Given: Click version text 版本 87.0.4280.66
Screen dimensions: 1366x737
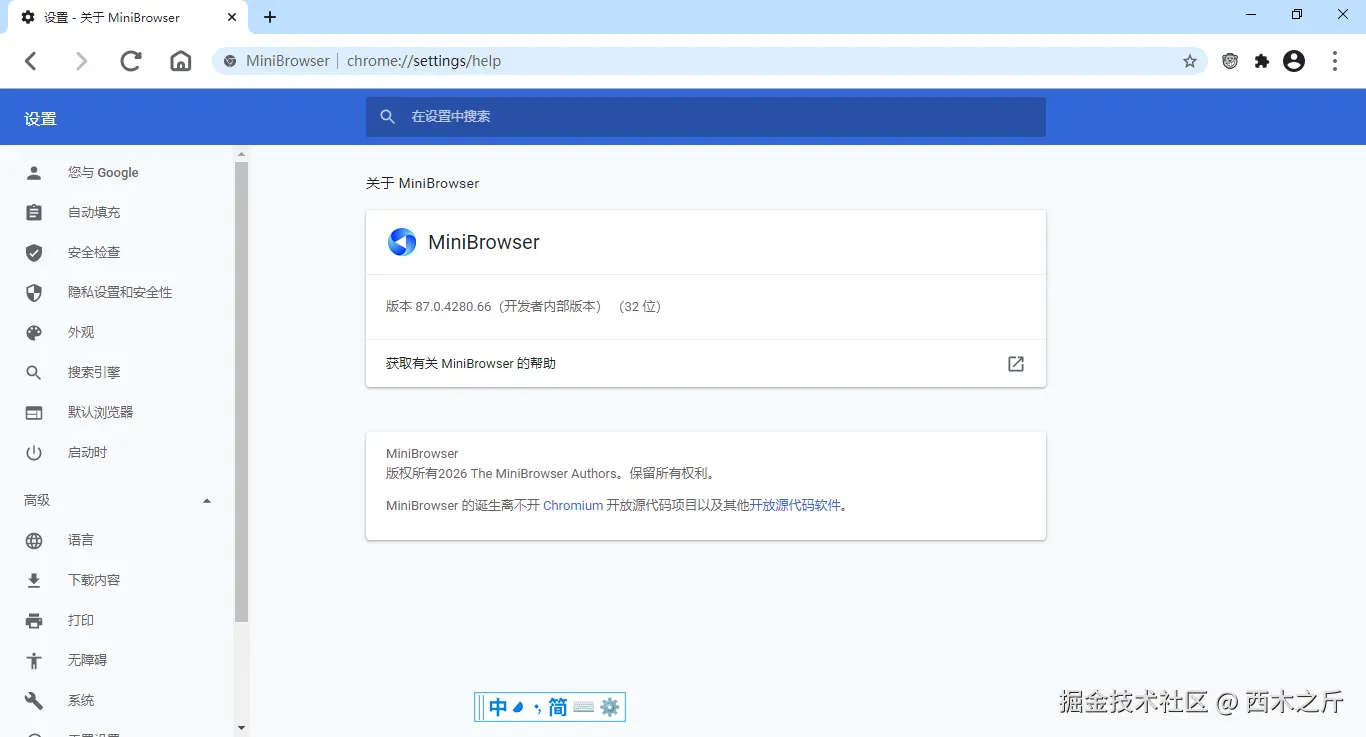Looking at the screenshot, I should coord(439,307).
